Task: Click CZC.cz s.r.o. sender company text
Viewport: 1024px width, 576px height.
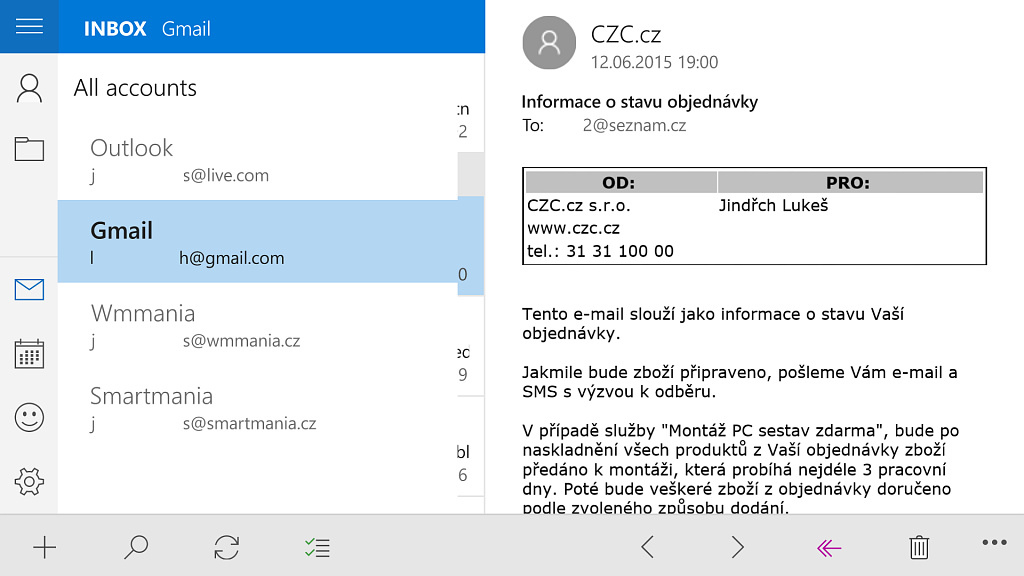Action: 579,206
